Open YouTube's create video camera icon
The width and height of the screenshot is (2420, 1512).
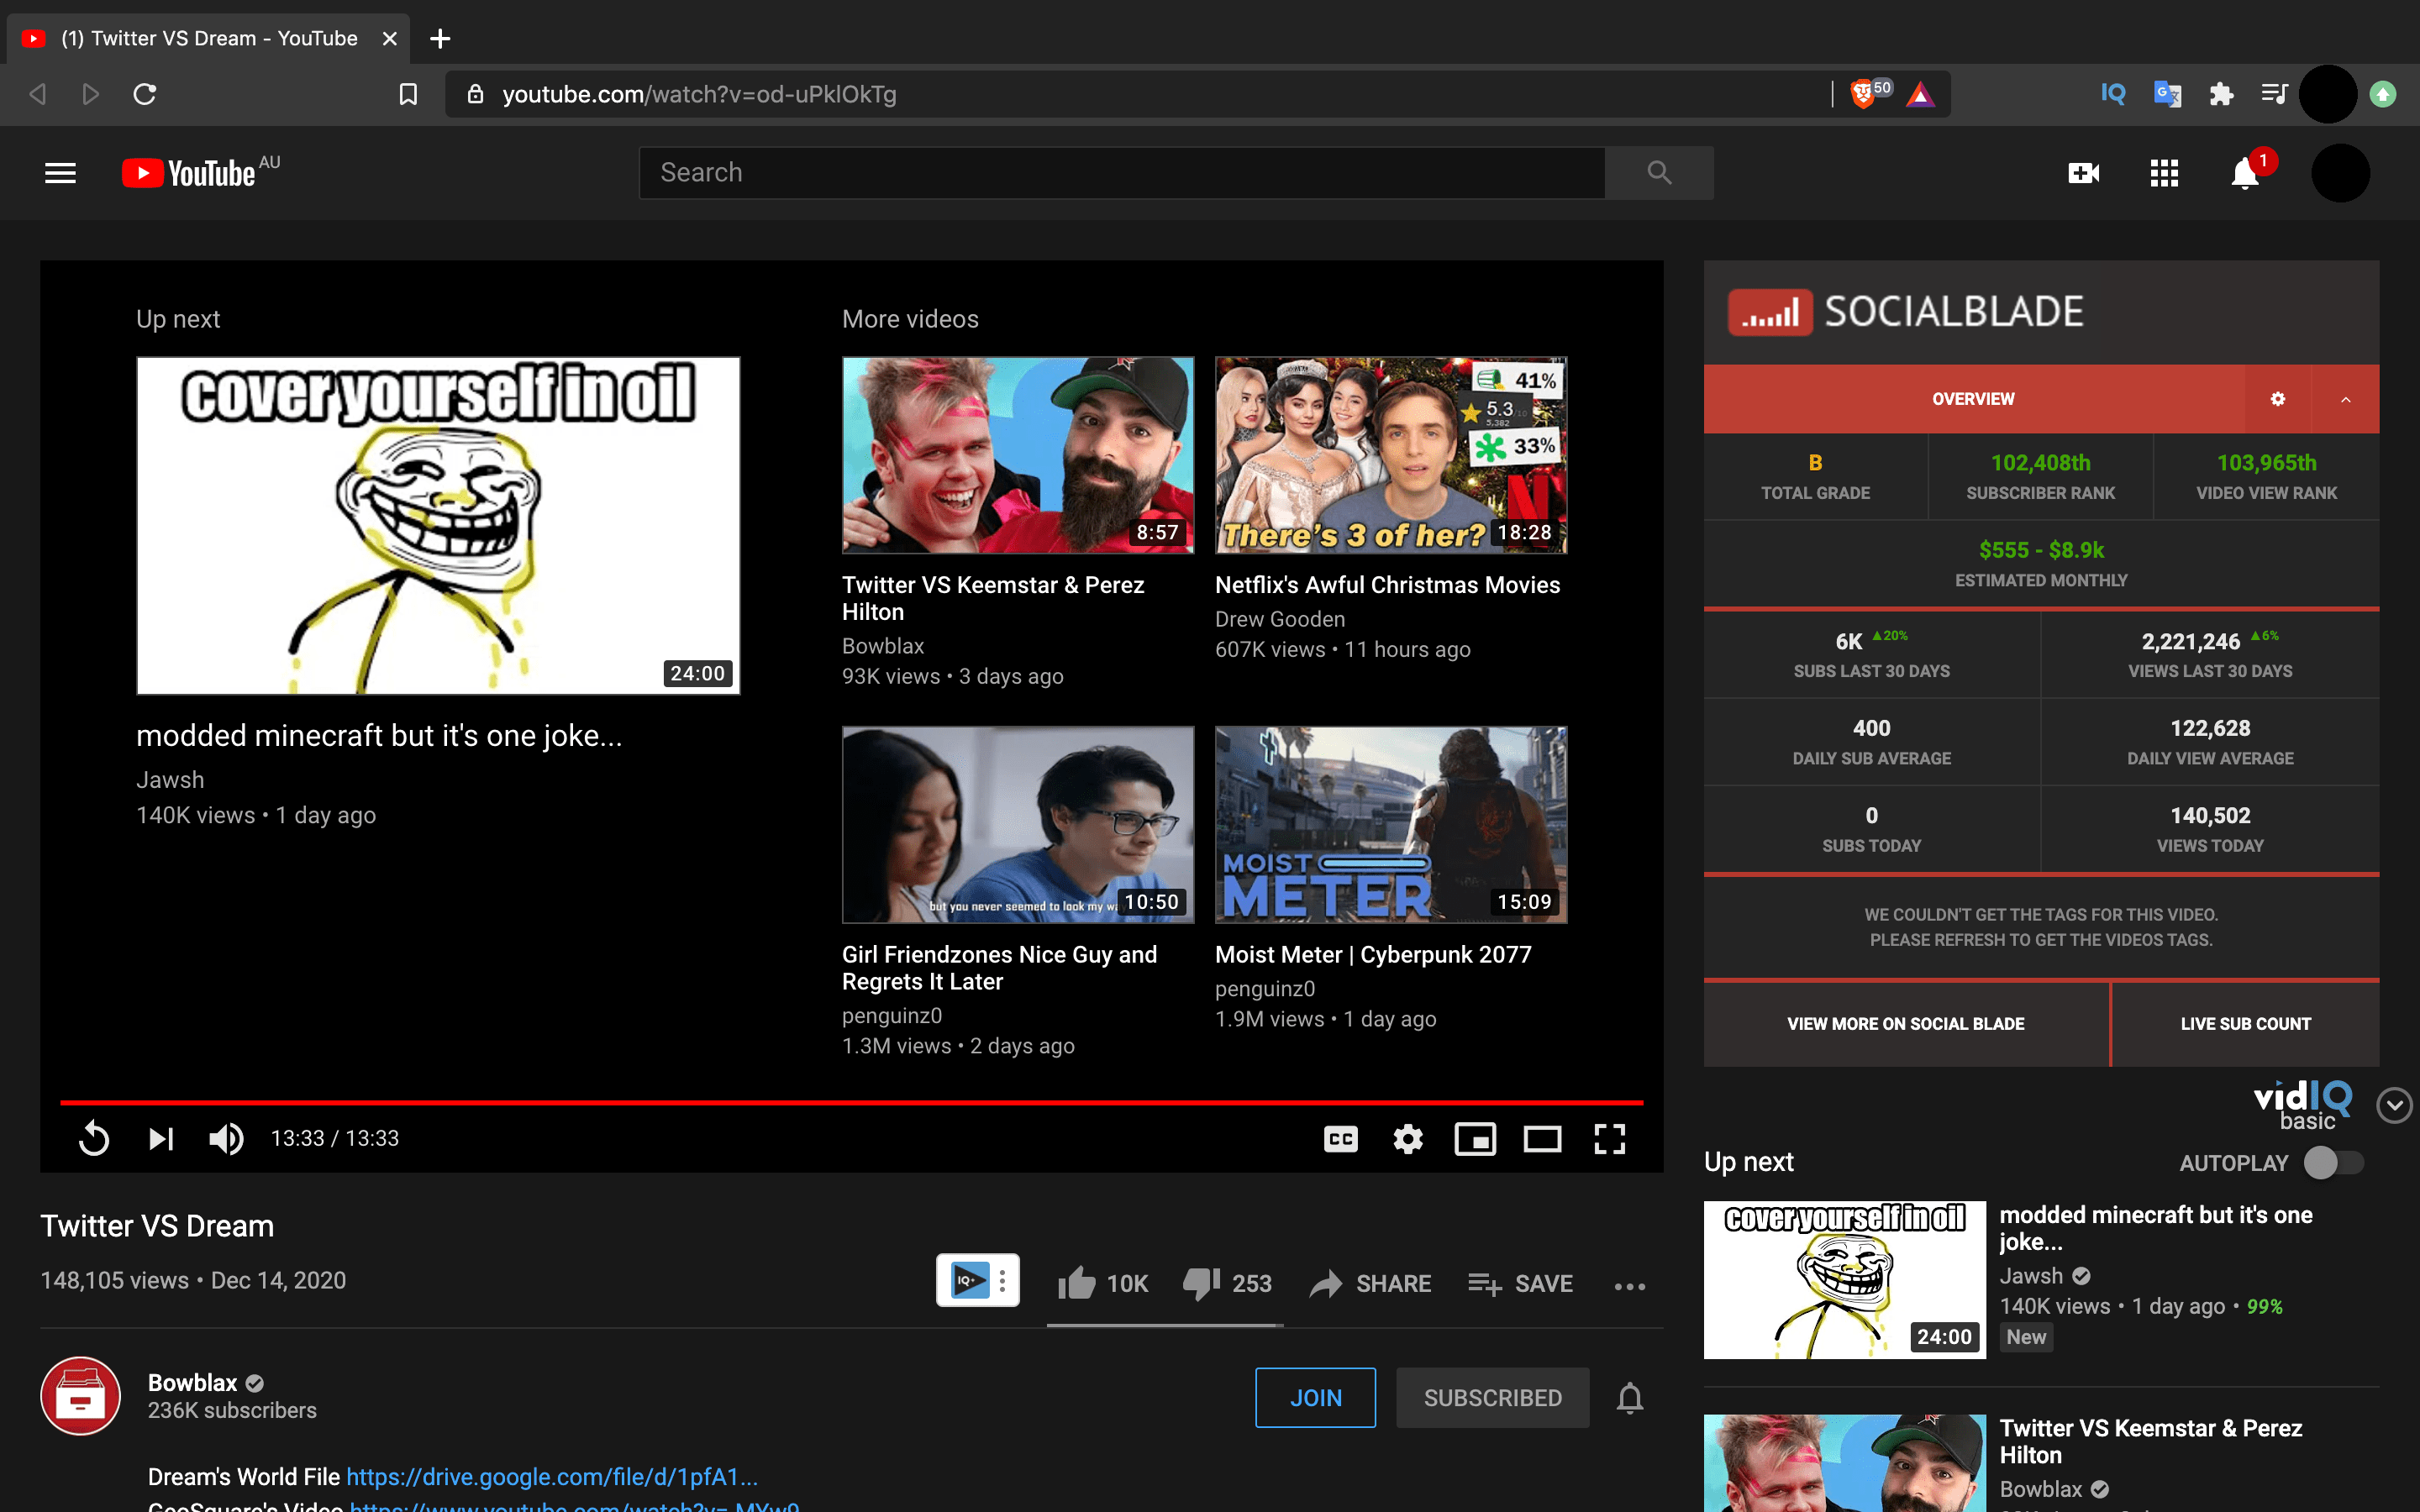point(2083,172)
